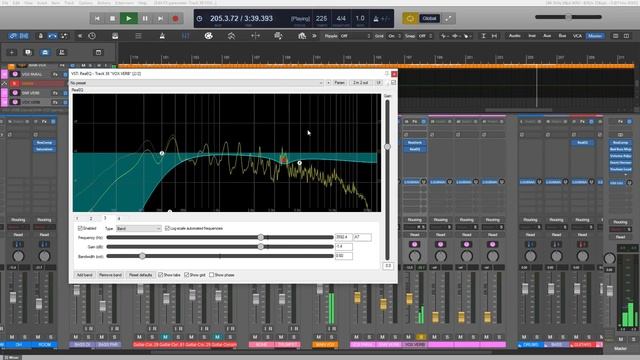Click band point 2 on the EQ curve
640x360 pixels.
(162, 153)
